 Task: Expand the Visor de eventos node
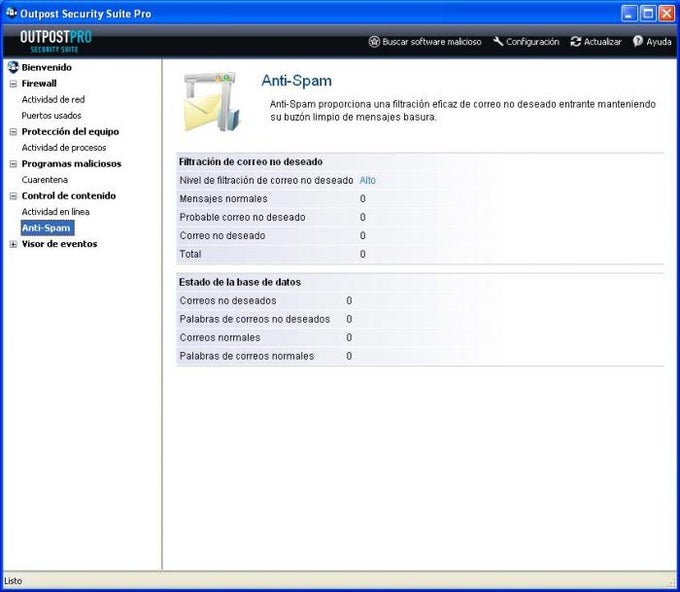pyautogui.click(x=13, y=244)
